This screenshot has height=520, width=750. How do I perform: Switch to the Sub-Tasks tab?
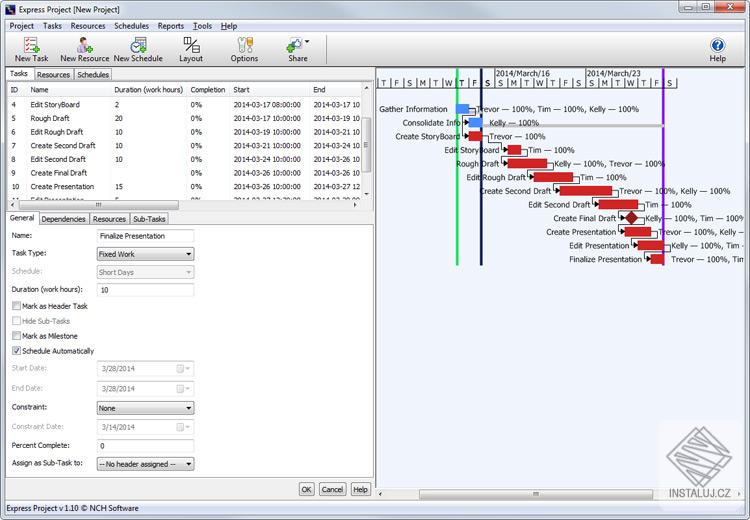pyautogui.click(x=149, y=219)
